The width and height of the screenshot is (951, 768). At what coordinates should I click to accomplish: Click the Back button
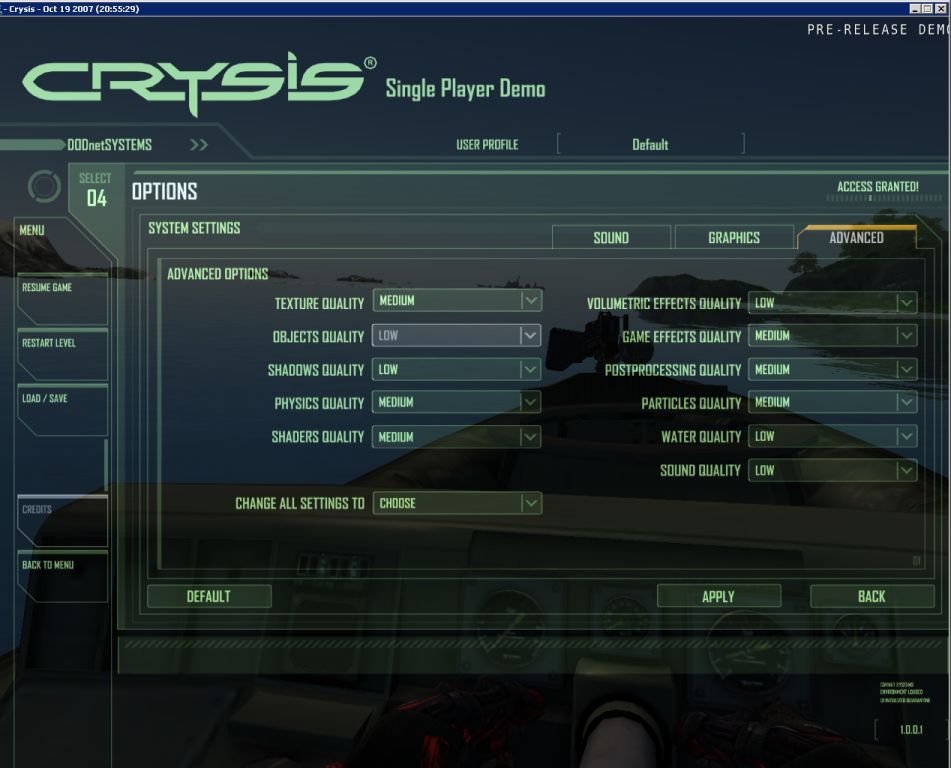point(872,596)
